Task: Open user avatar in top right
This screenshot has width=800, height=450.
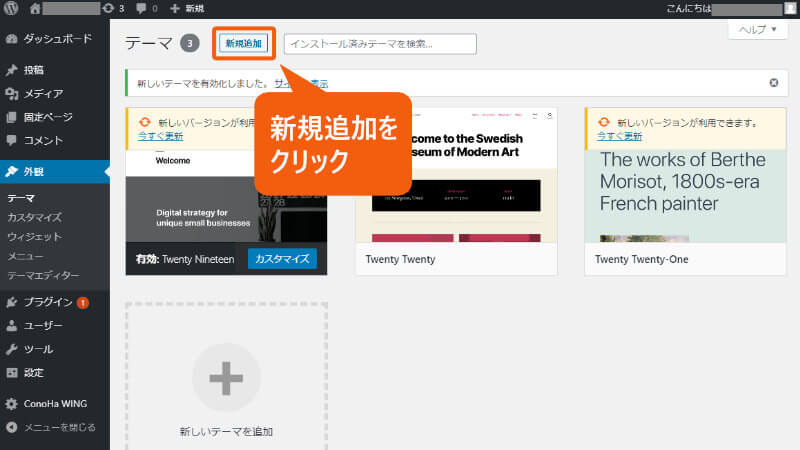Action: 790,8
